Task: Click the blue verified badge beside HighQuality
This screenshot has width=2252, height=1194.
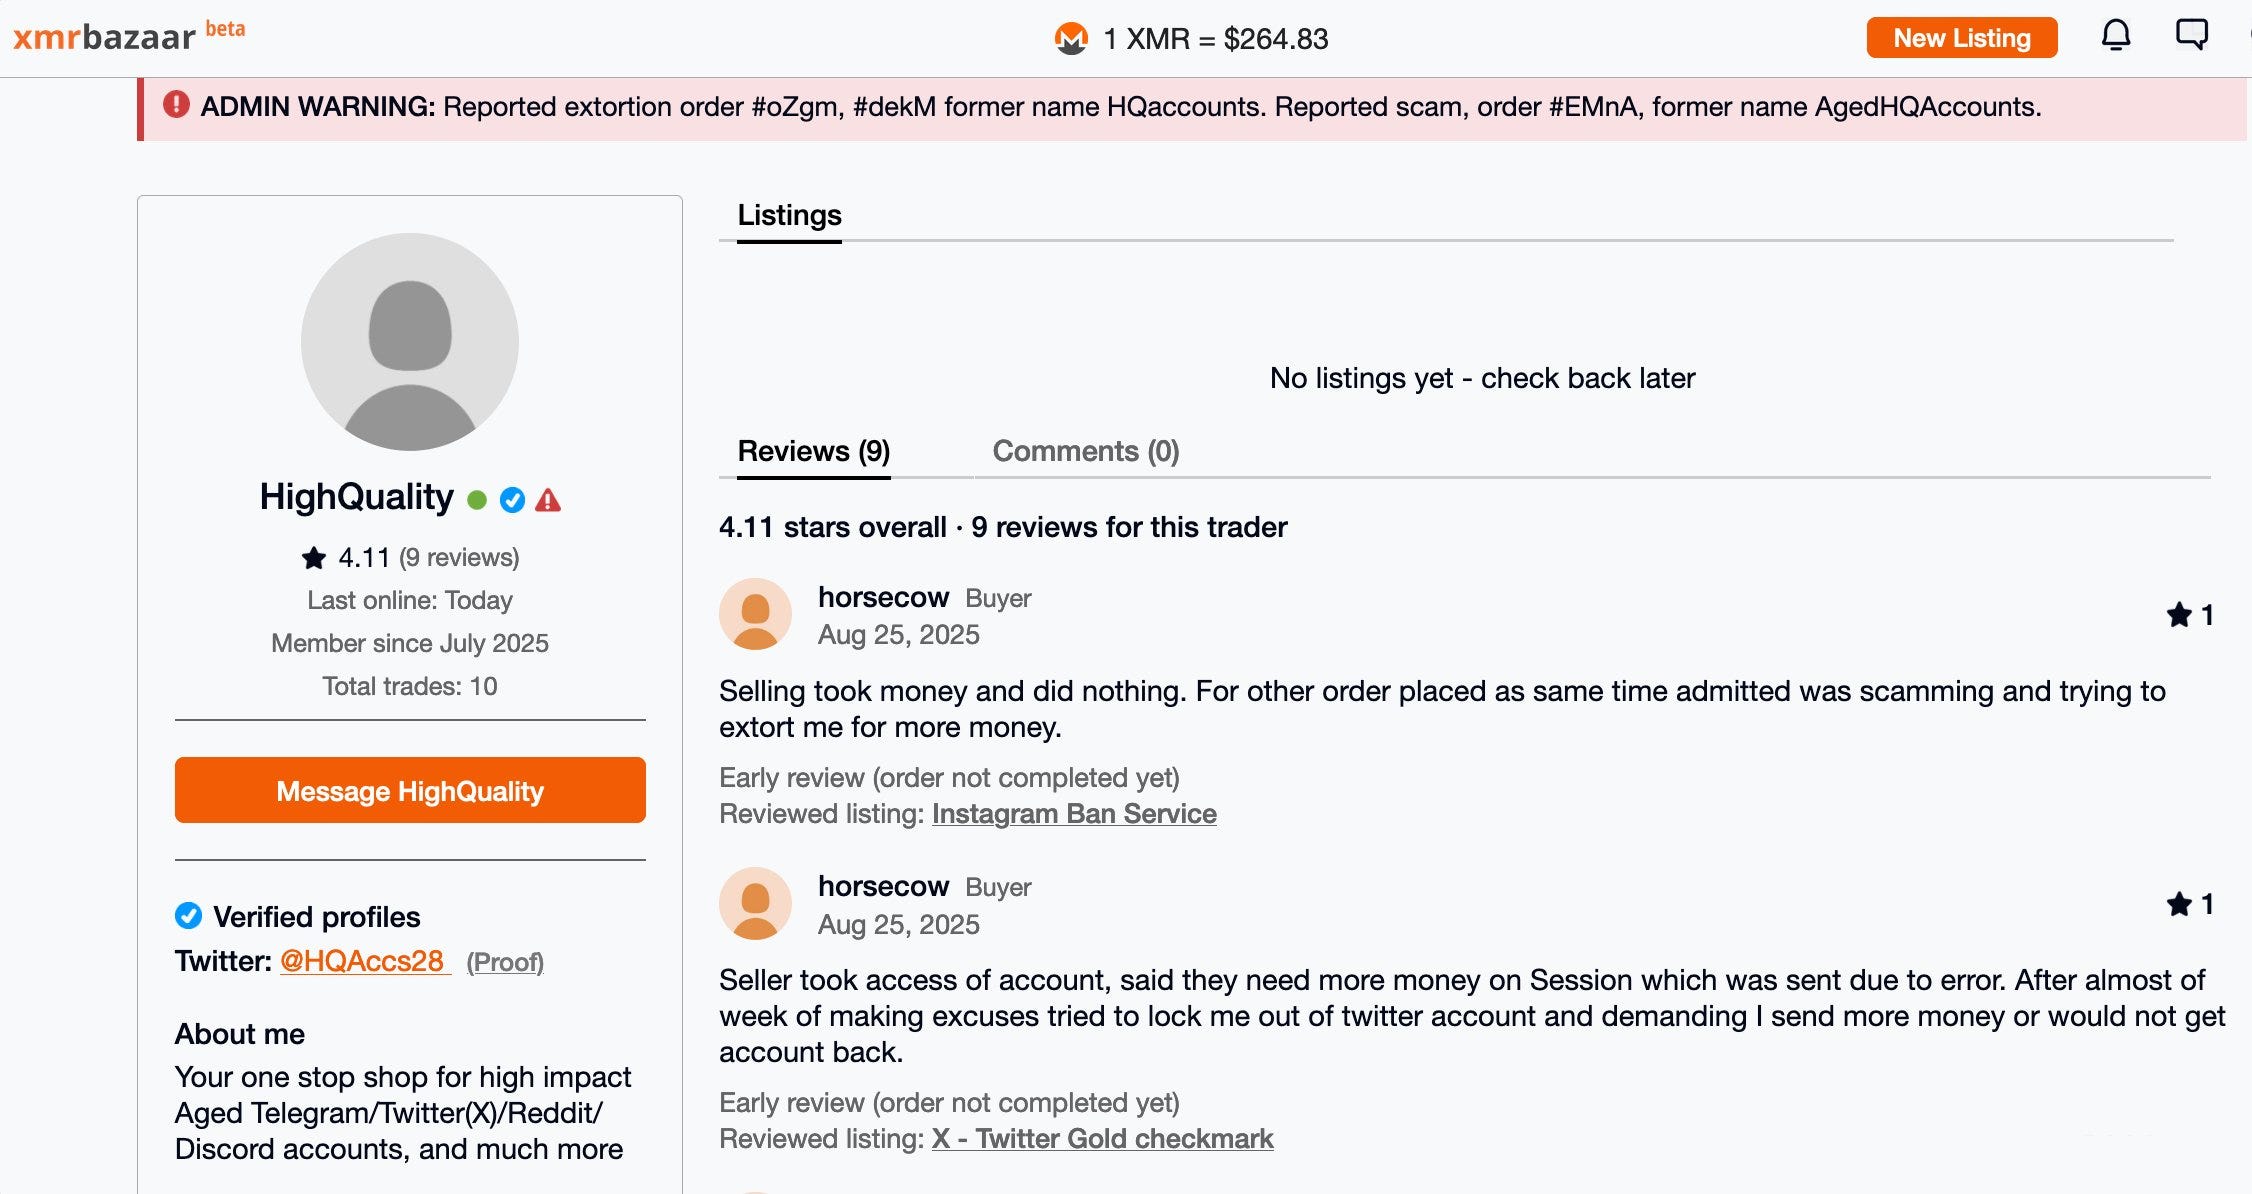Action: pos(512,500)
